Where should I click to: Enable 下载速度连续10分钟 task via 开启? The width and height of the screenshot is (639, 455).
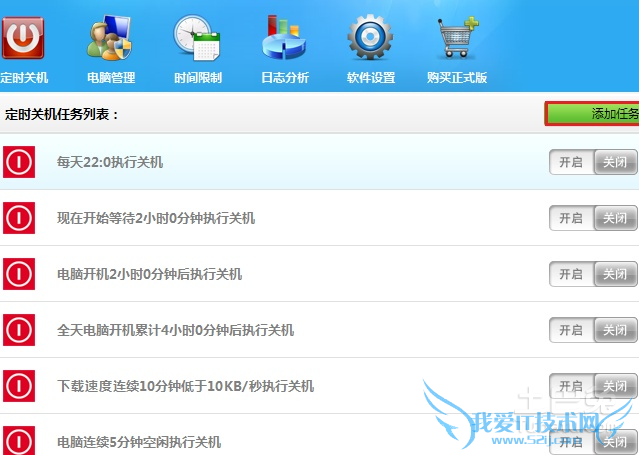(x=571, y=386)
